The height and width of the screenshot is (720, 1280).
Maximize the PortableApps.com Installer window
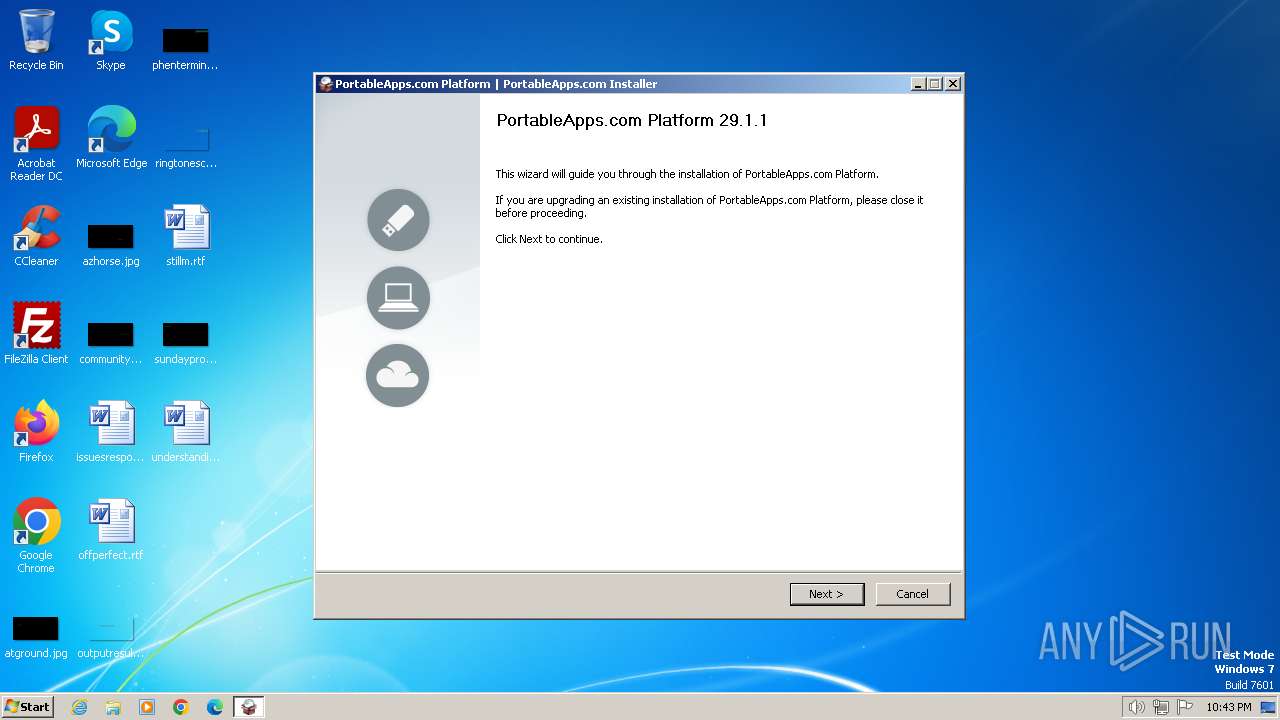point(935,84)
